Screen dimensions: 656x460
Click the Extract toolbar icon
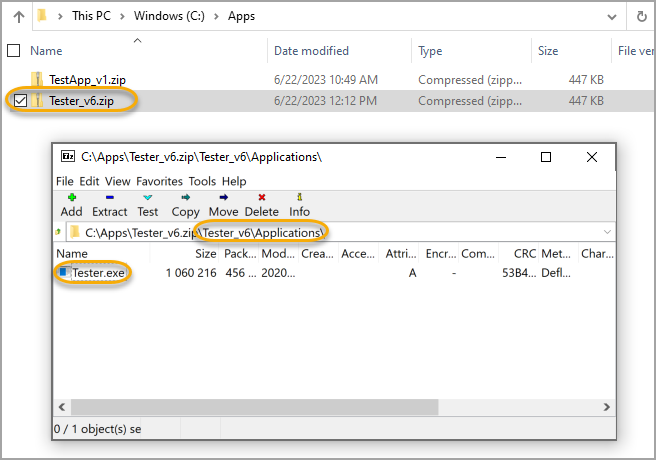[x=109, y=204]
